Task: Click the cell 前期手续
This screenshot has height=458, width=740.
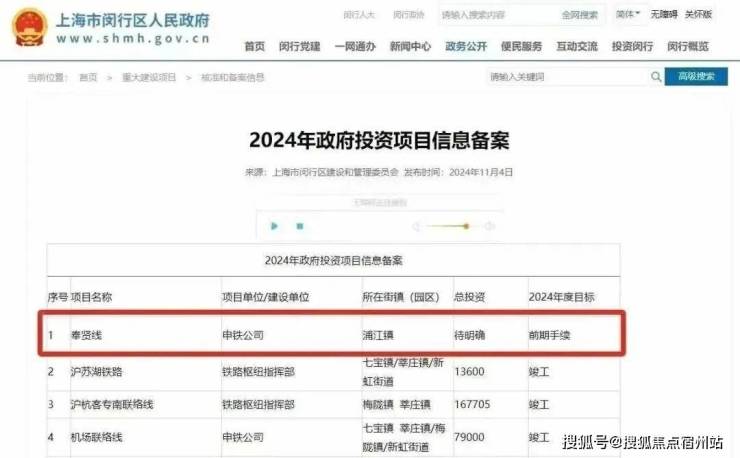Action: pyautogui.click(x=549, y=335)
